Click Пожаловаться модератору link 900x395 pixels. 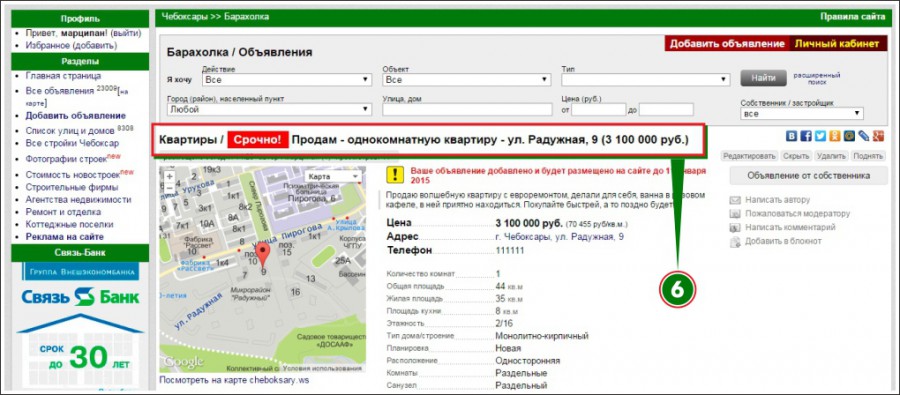[797, 214]
